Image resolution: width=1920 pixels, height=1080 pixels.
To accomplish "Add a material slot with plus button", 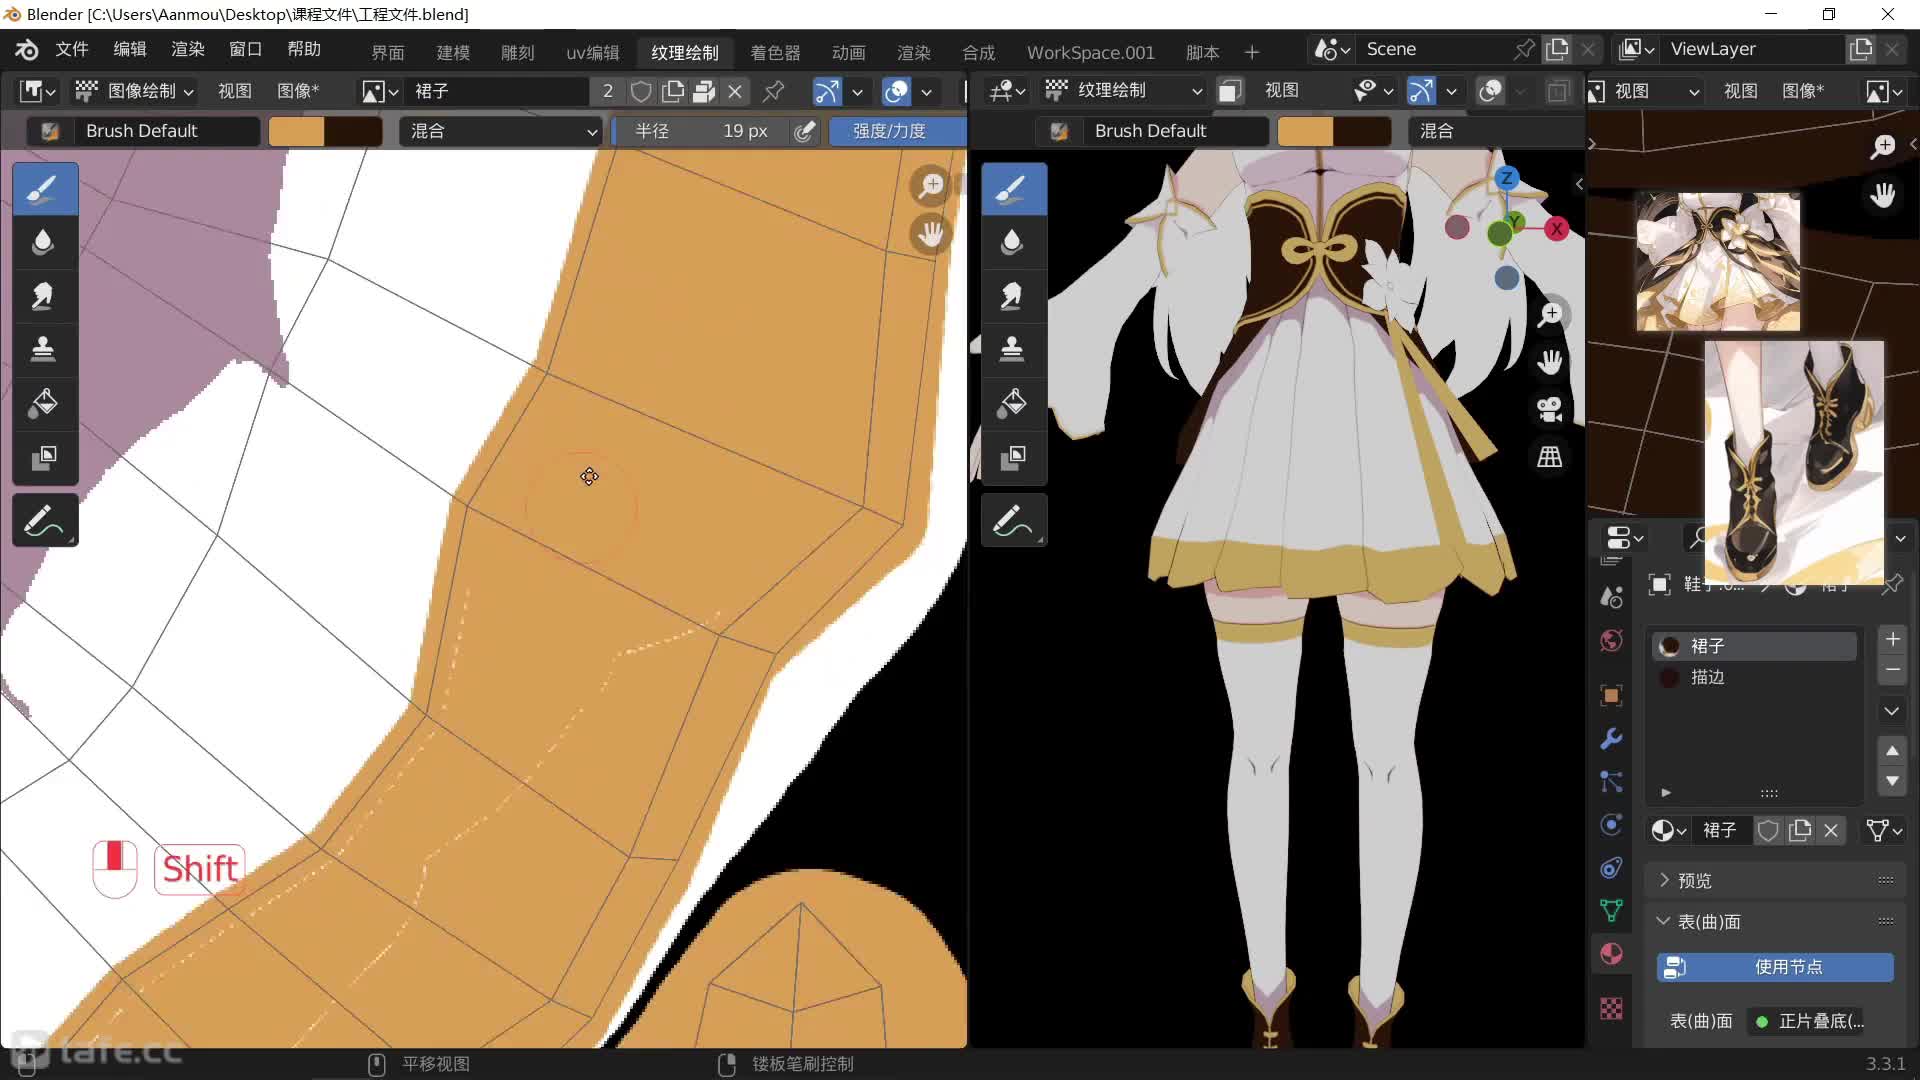I will (x=1892, y=640).
